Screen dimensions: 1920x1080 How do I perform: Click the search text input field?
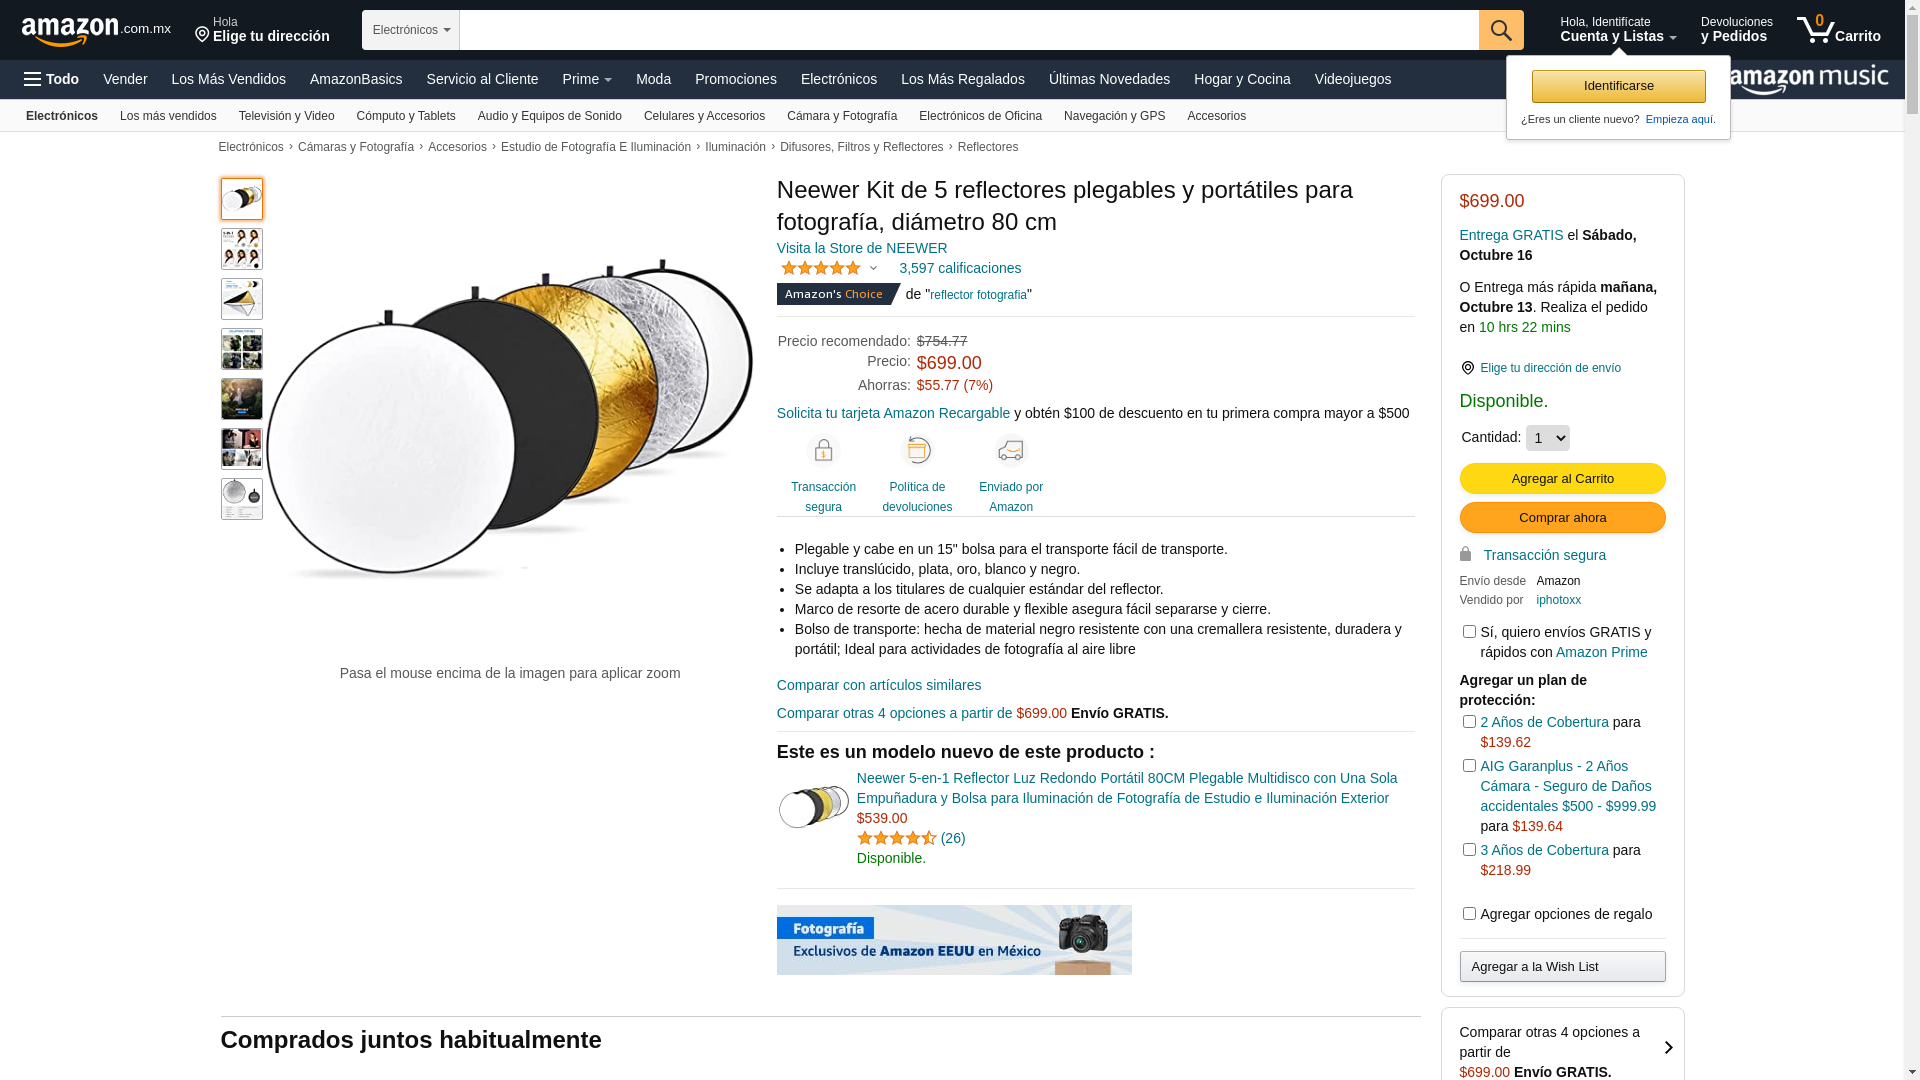click(969, 30)
